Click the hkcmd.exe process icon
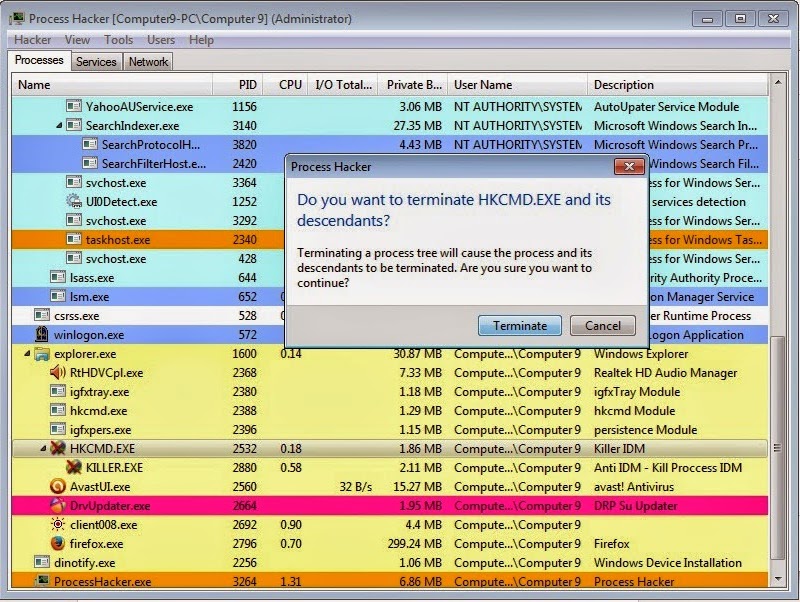 [x=58, y=410]
